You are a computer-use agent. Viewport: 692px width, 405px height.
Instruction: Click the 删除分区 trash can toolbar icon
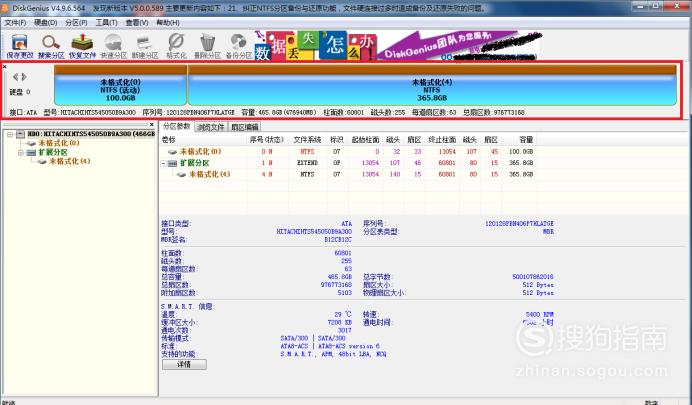tap(207, 46)
